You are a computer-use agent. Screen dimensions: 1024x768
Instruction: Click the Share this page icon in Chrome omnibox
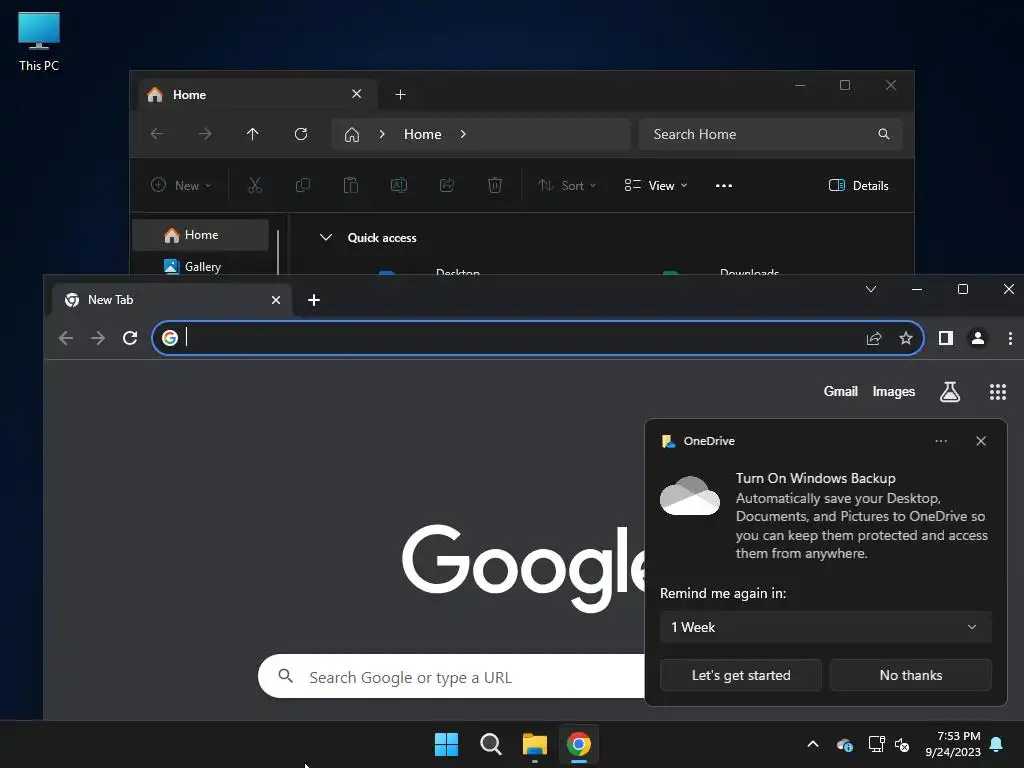[x=874, y=338]
